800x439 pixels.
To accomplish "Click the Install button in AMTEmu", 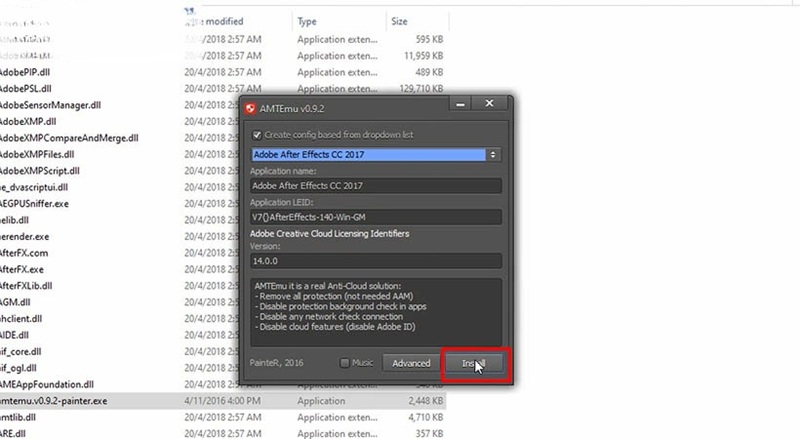I will coord(474,363).
